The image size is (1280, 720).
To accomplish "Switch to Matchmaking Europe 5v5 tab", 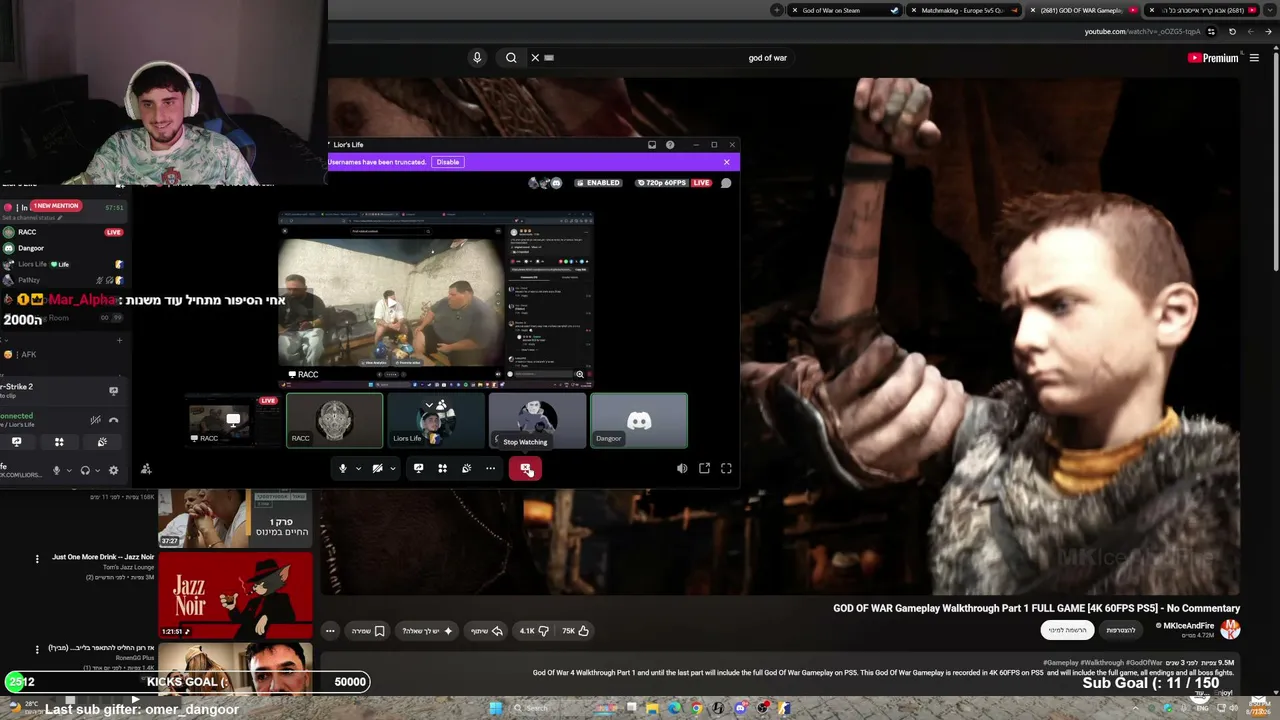I will 963,10.
